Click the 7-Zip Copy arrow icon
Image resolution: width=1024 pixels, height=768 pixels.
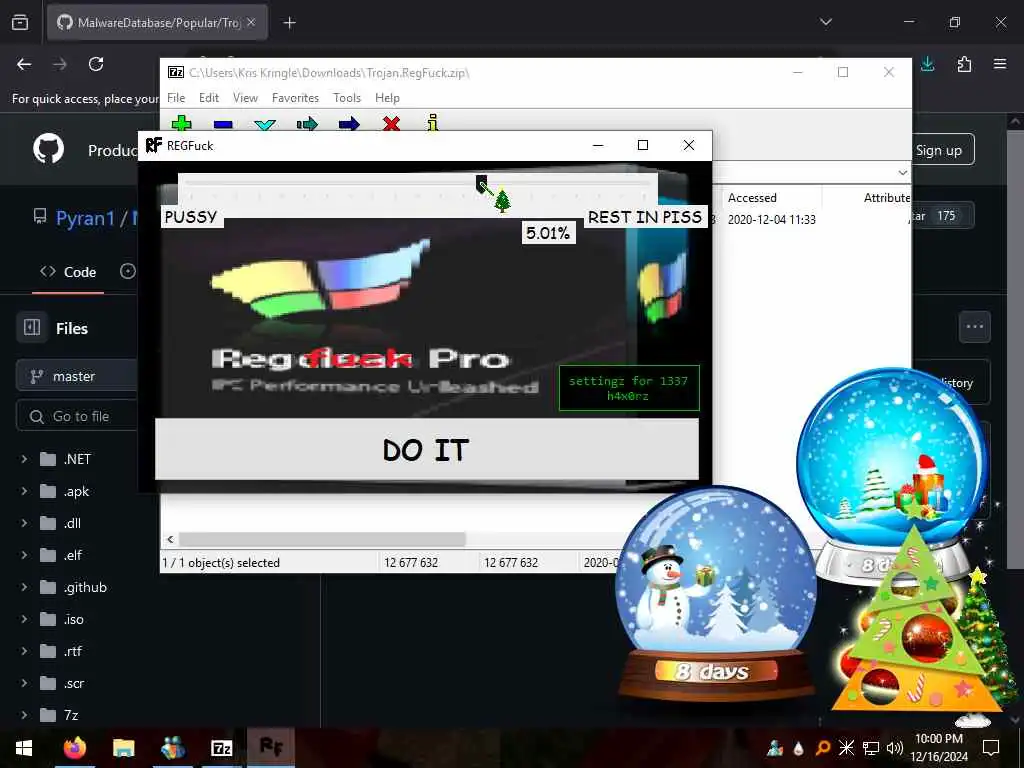click(x=306, y=123)
